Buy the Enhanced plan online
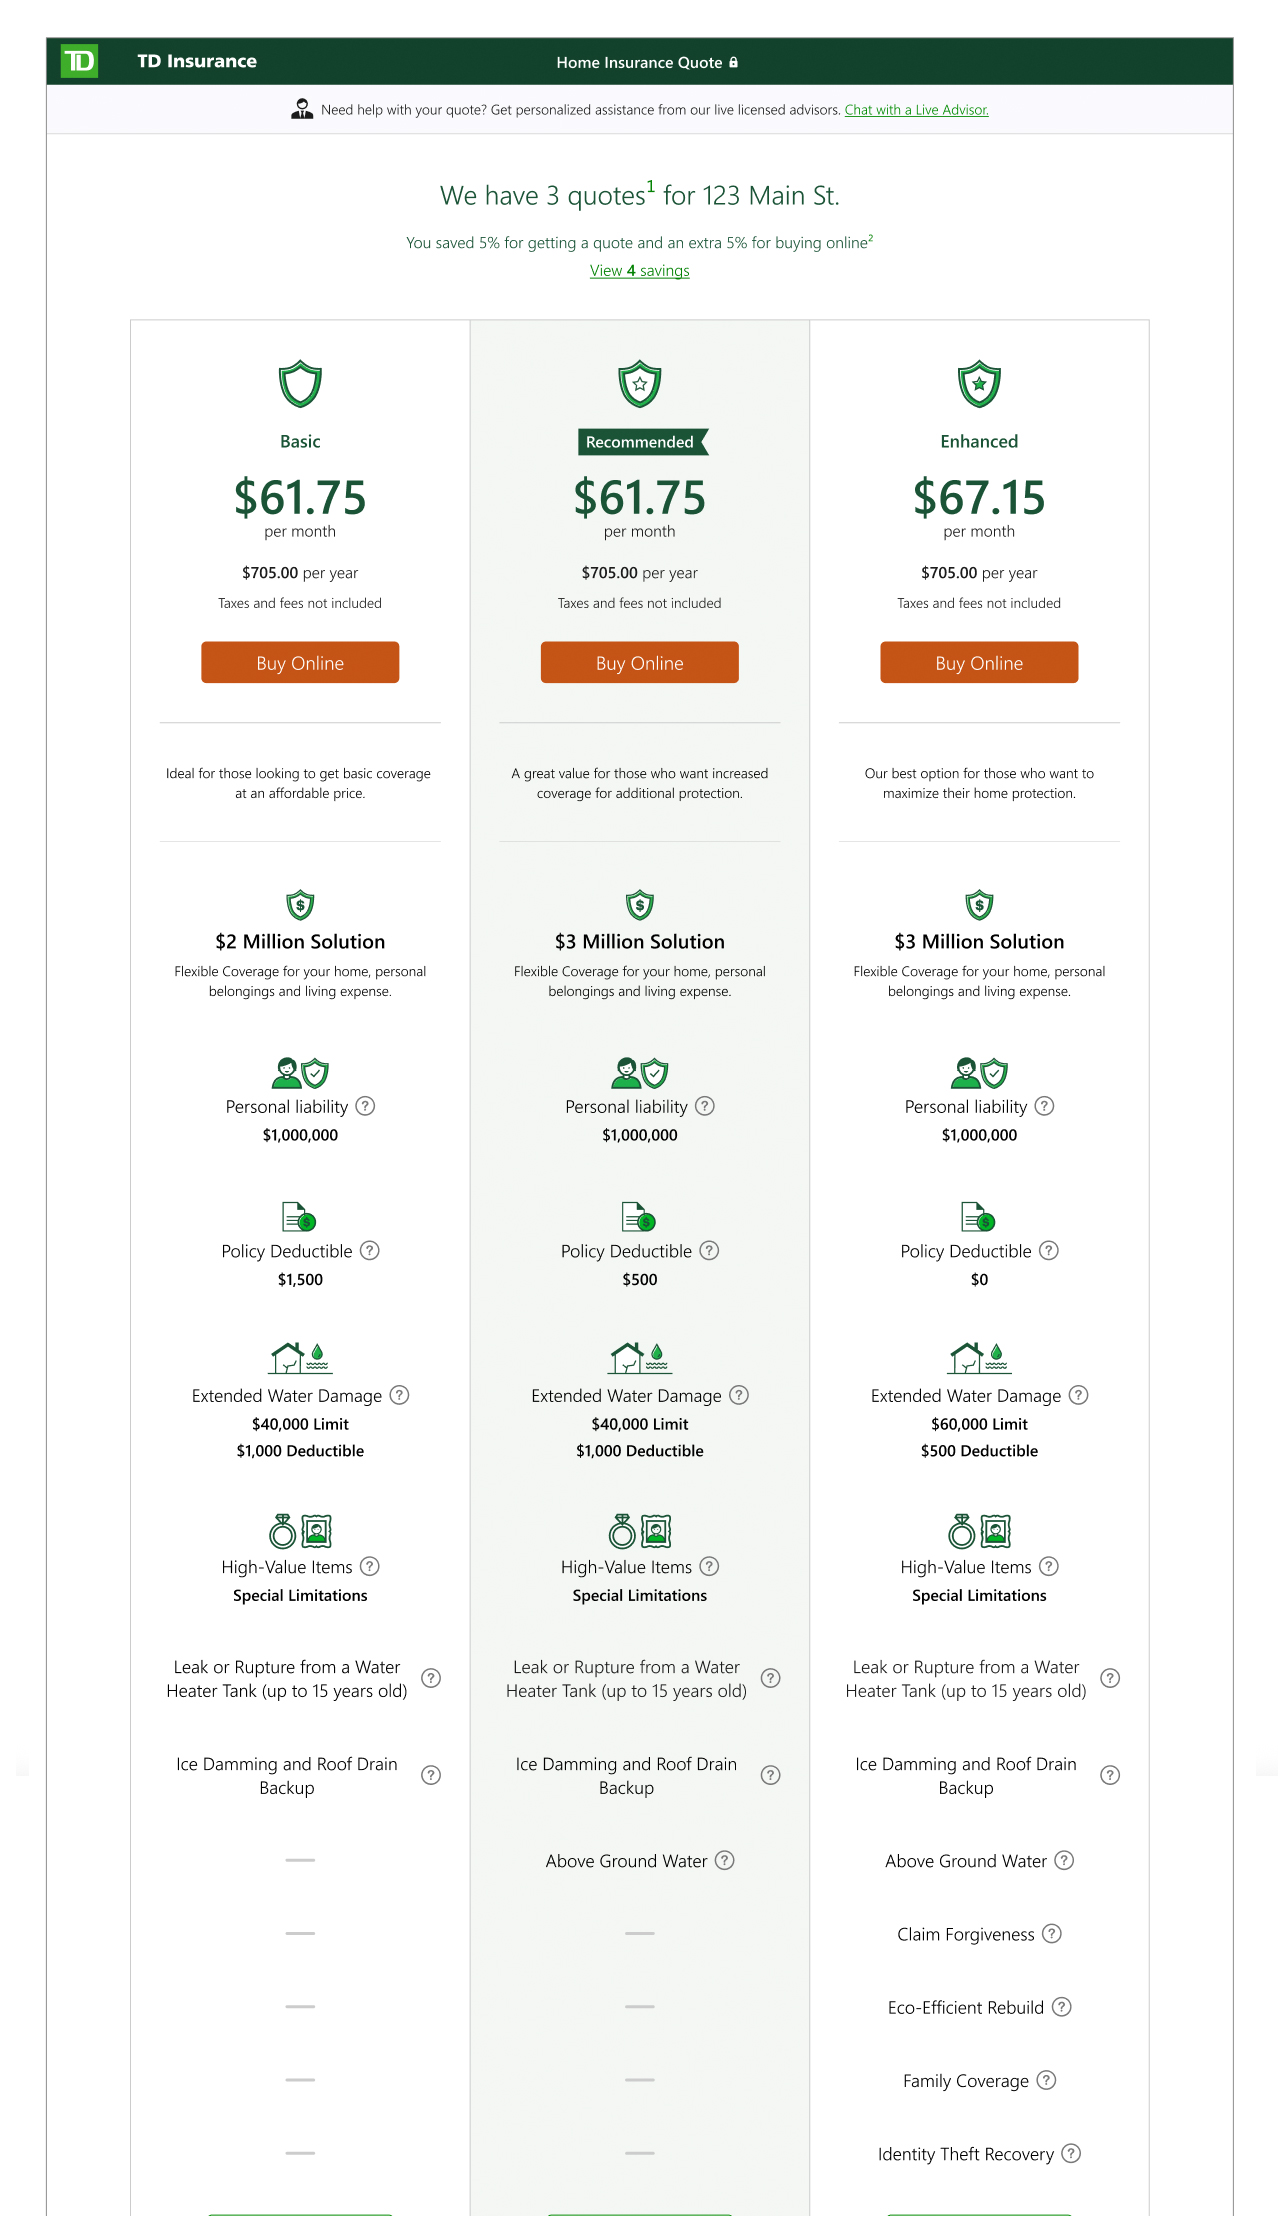Screen dimensions: 1280x2216 click(979, 663)
